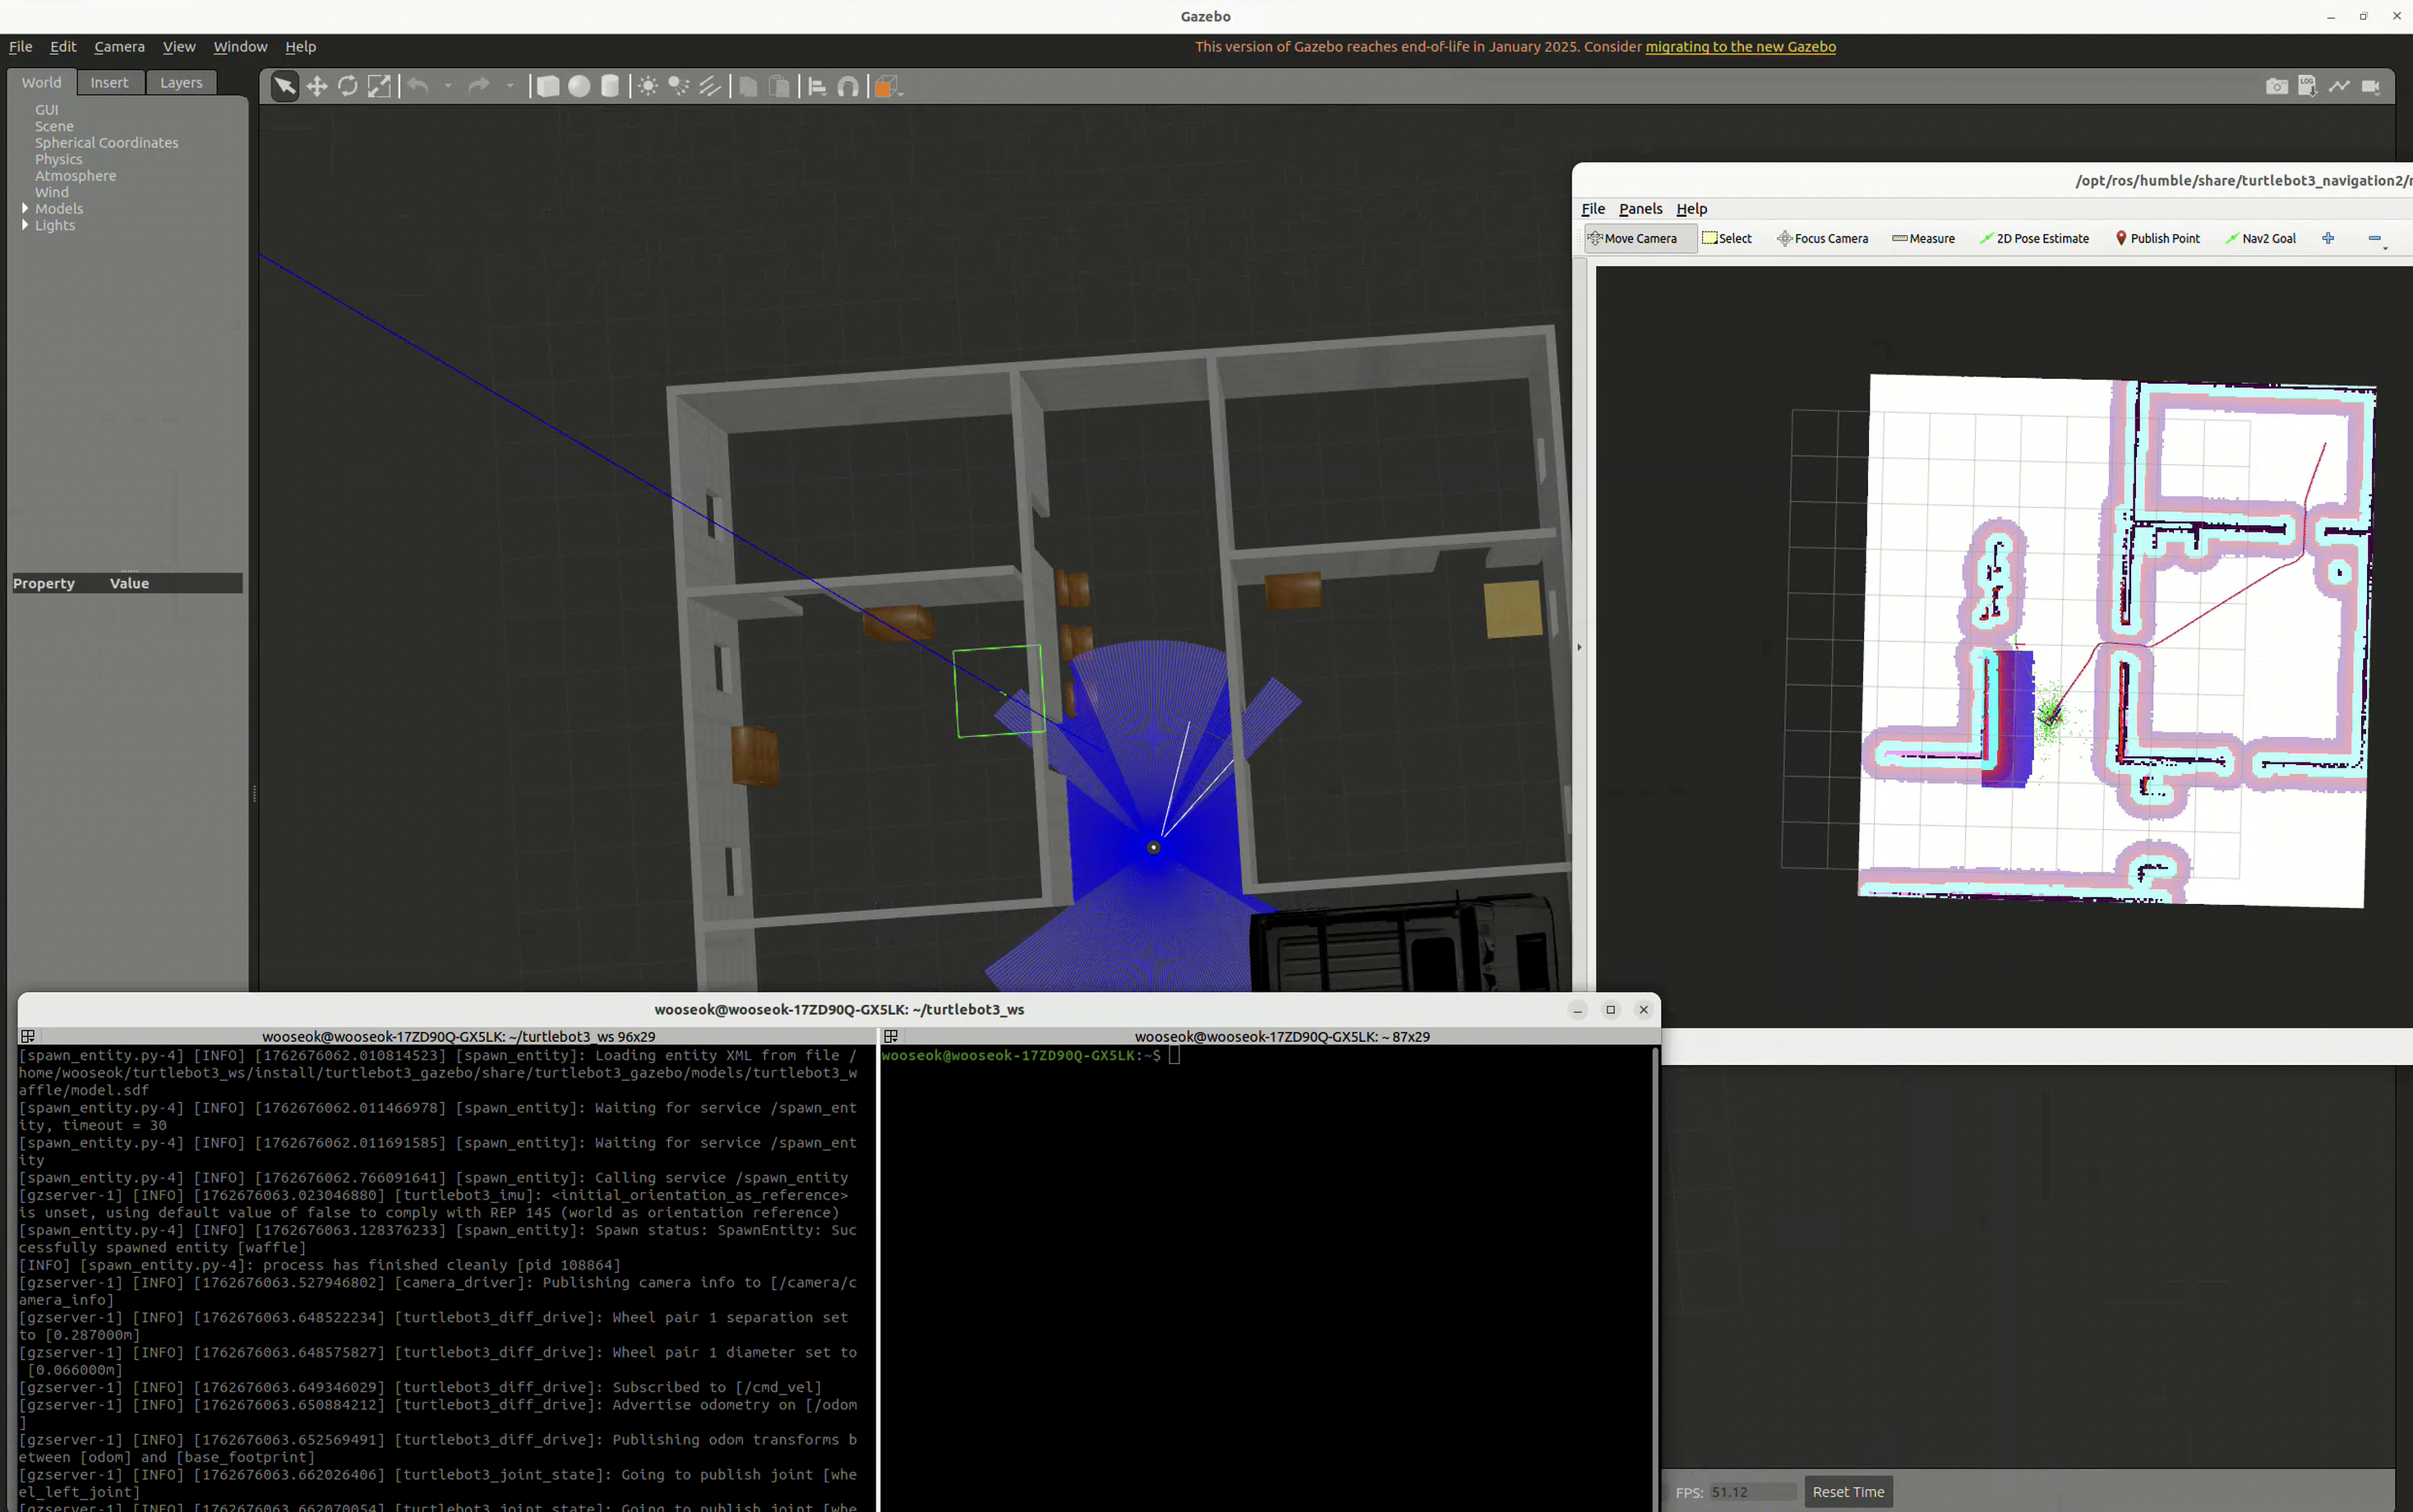Screen dimensions: 2413x1512
Task: Select the Physics item in World tree
Action: coord(59,159)
